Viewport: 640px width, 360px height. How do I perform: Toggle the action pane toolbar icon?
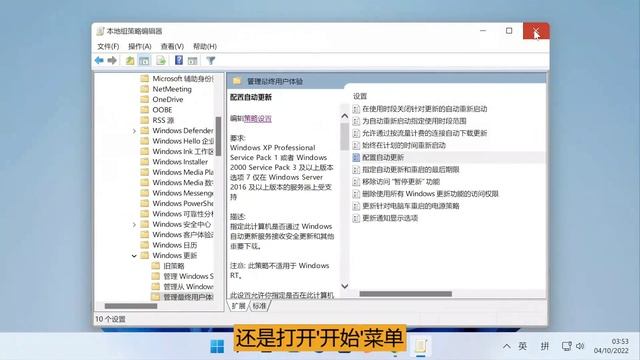192,61
